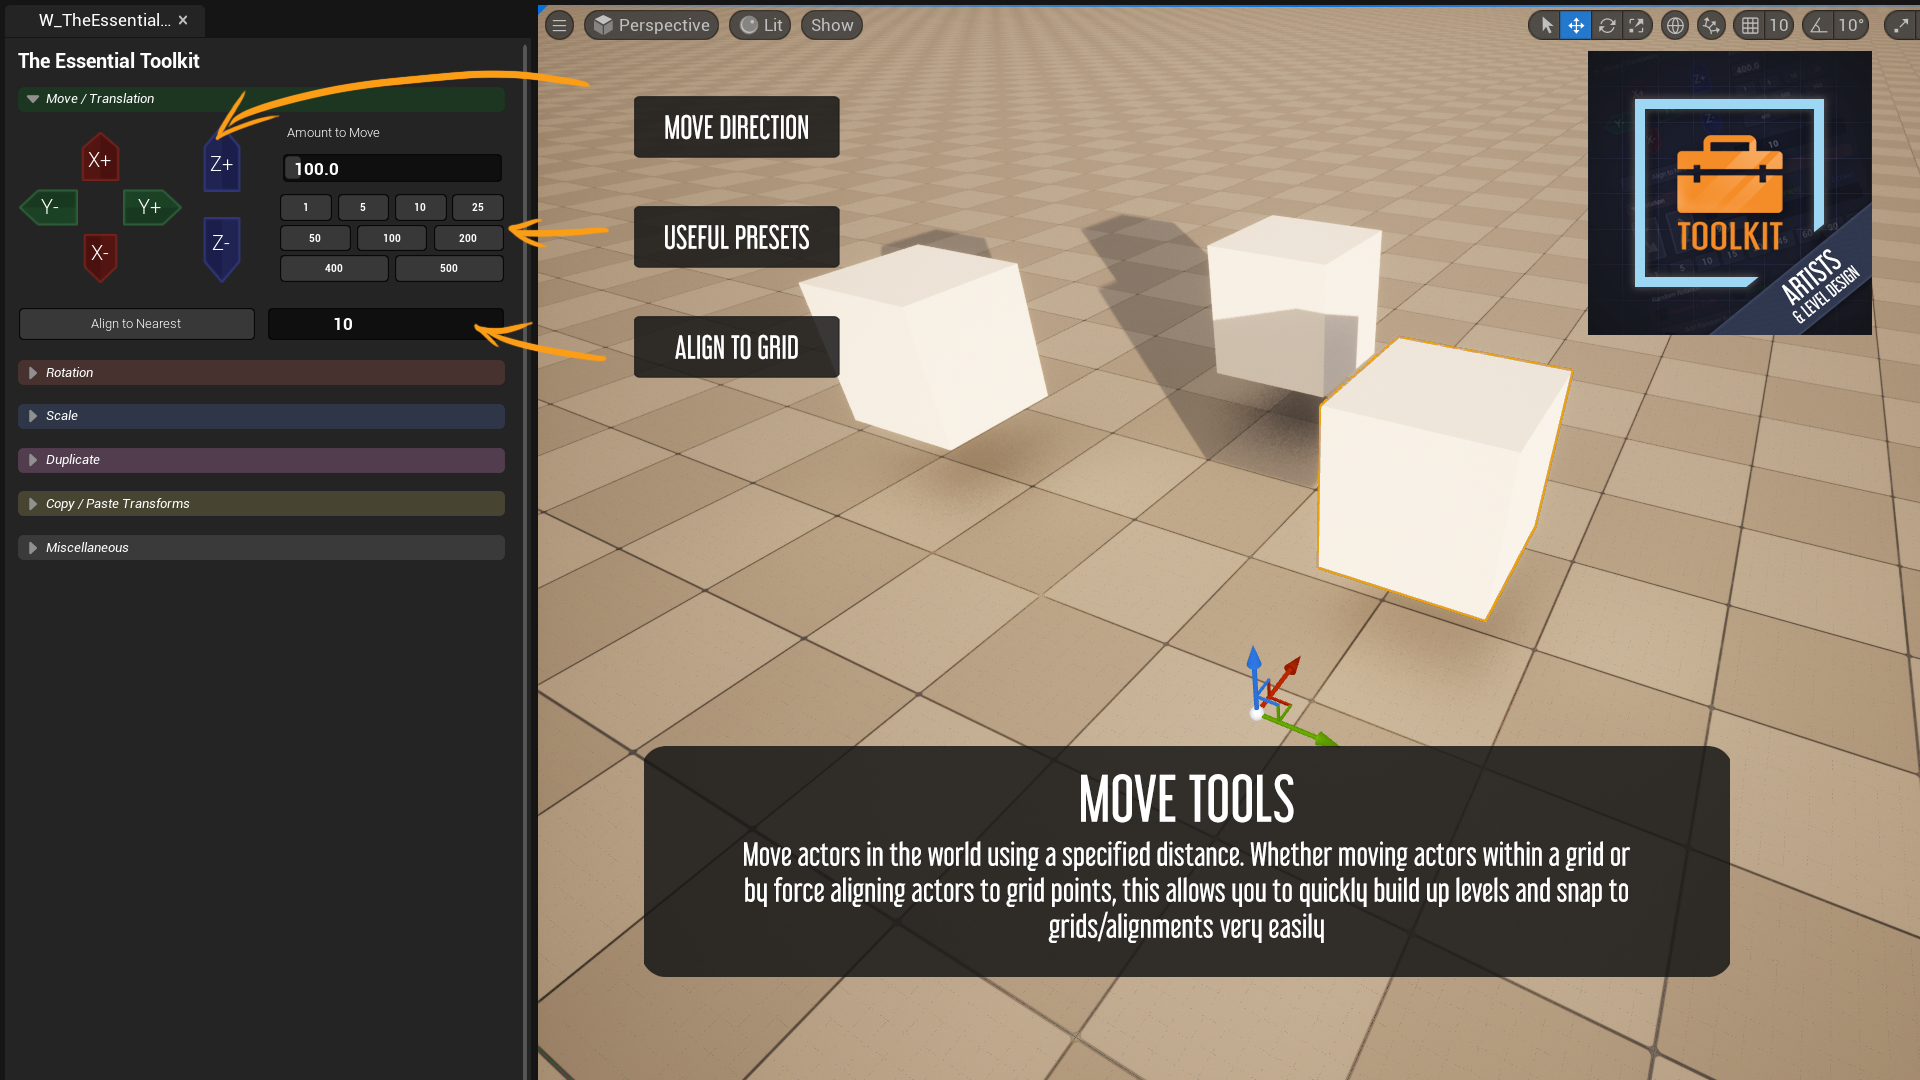Select the Rotate tool in viewport toolbar
The image size is (1920, 1080).
click(1607, 25)
